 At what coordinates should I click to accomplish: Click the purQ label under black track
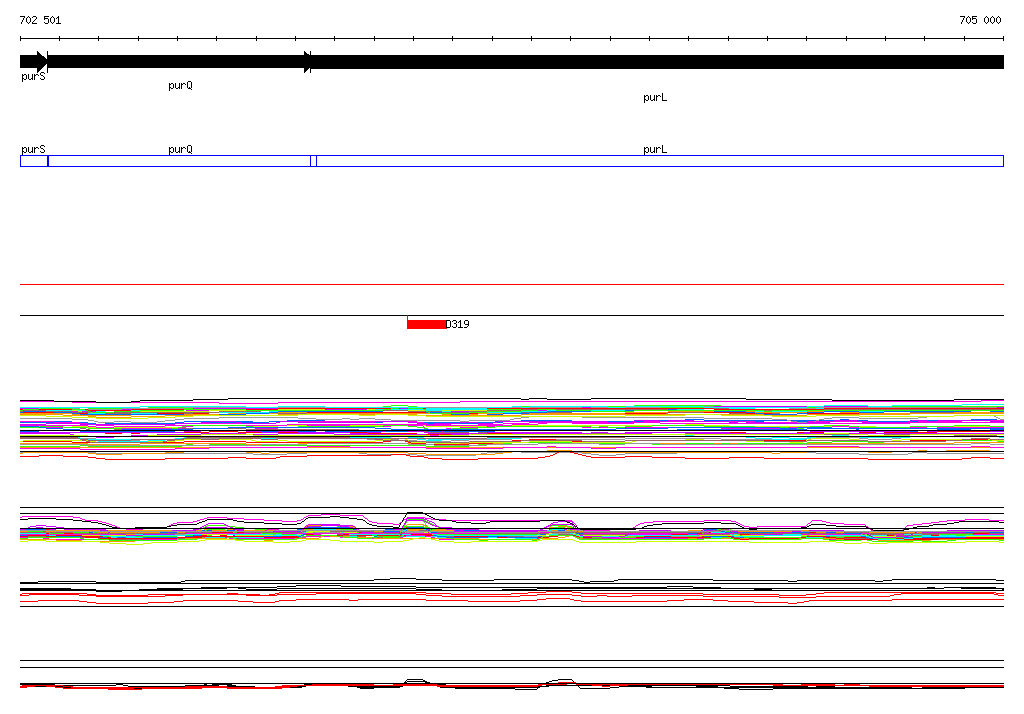point(180,86)
